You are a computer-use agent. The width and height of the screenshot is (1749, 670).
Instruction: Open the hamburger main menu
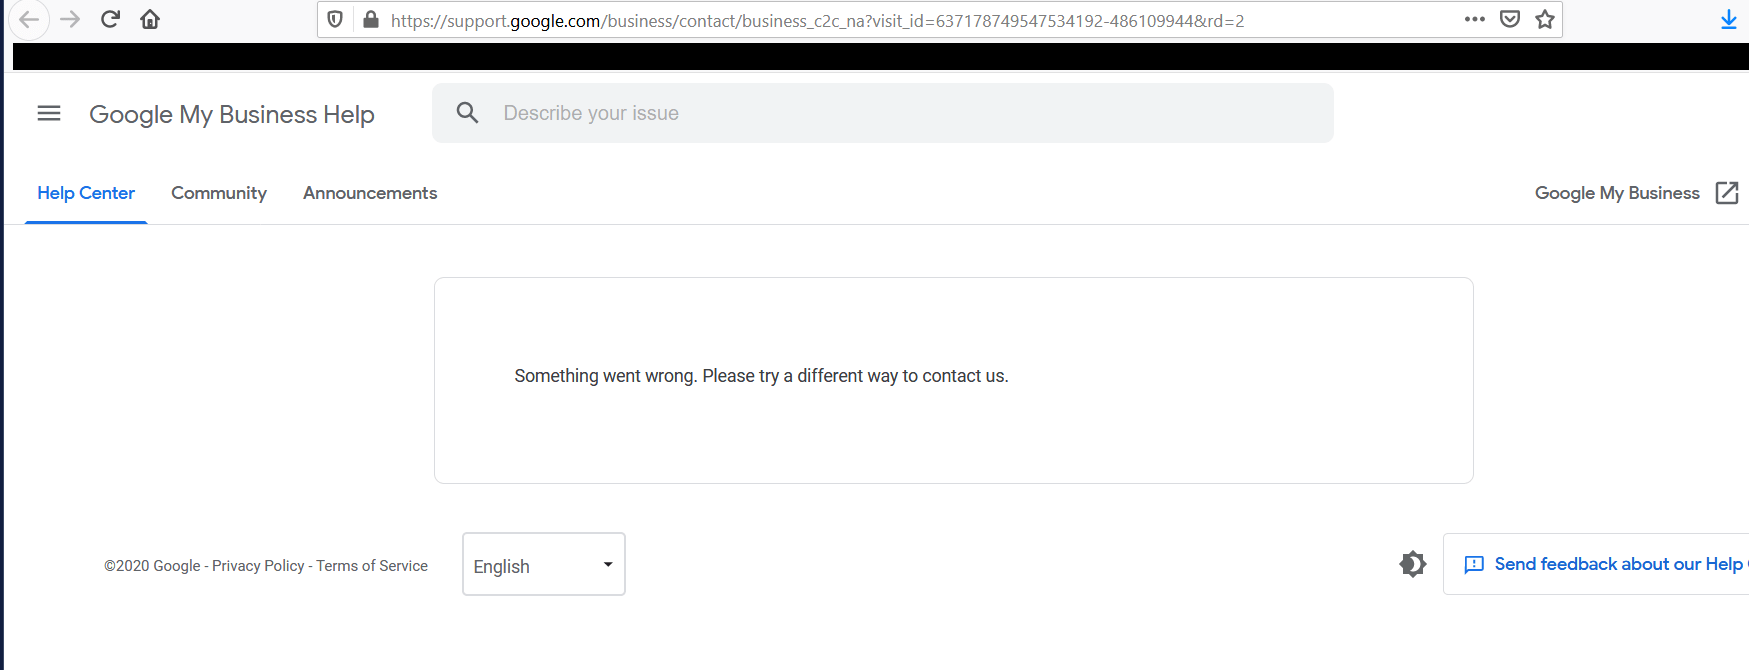coord(49,113)
